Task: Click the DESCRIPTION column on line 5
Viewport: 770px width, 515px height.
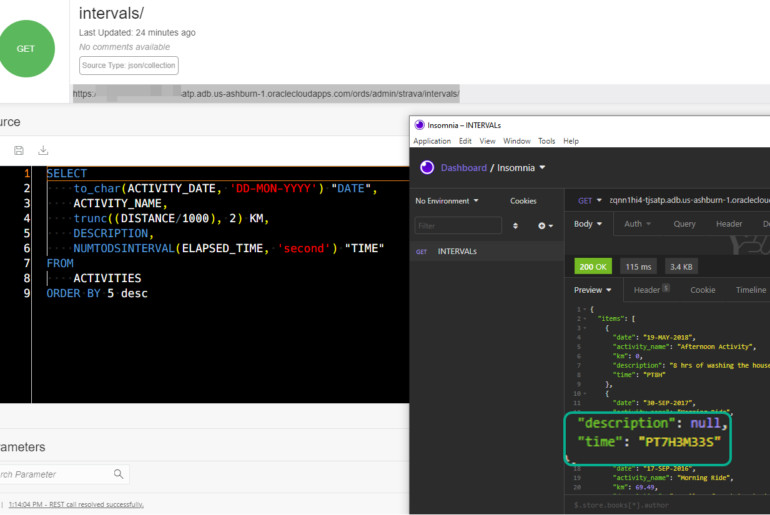Action: (x=110, y=233)
